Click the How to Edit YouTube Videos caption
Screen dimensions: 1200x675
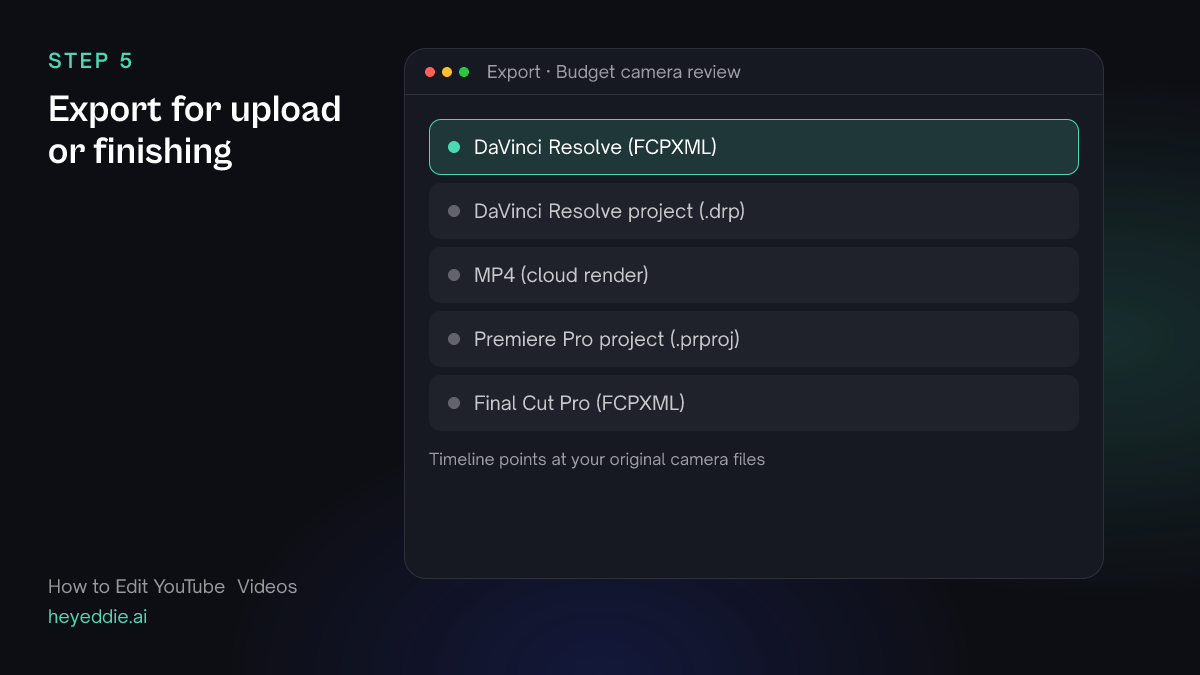coord(173,587)
